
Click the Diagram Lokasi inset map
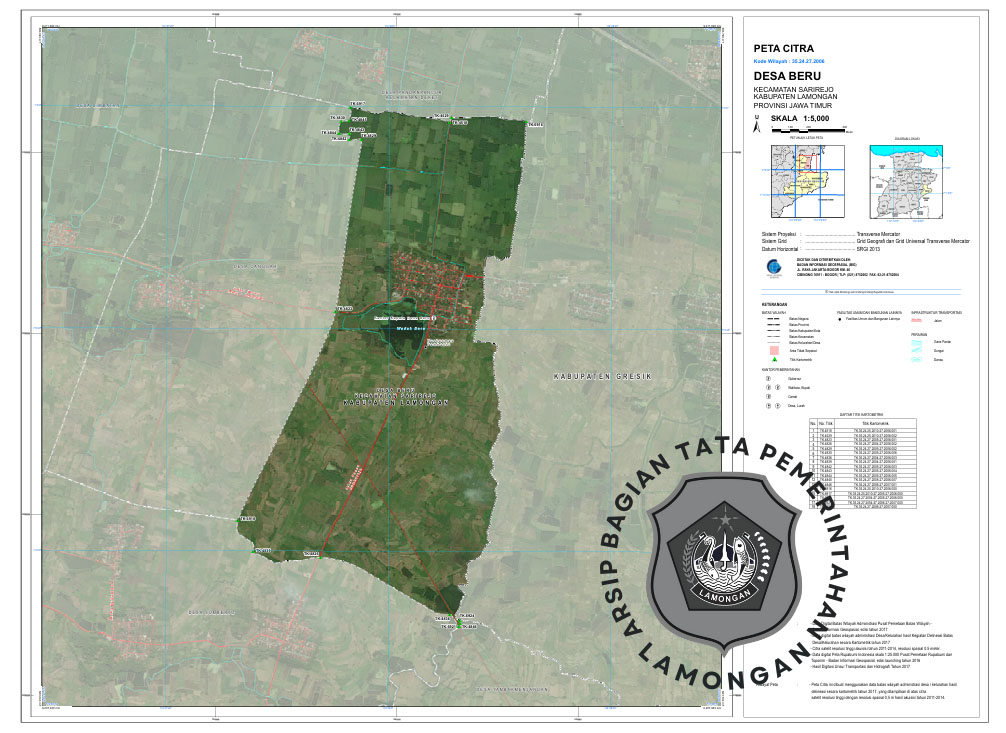[x=908, y=181]
